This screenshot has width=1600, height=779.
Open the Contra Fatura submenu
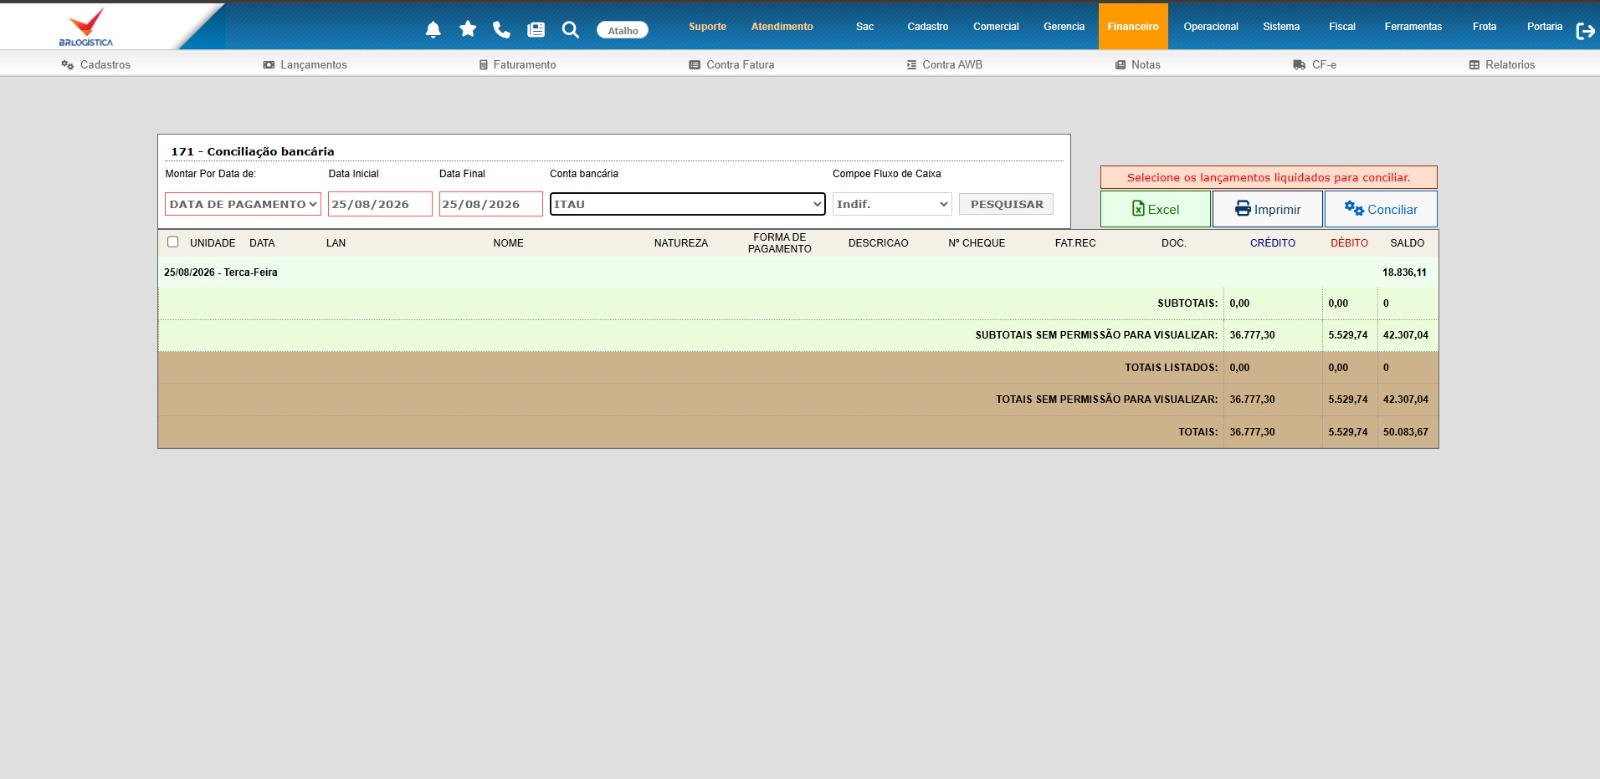(x=731, y=65)
